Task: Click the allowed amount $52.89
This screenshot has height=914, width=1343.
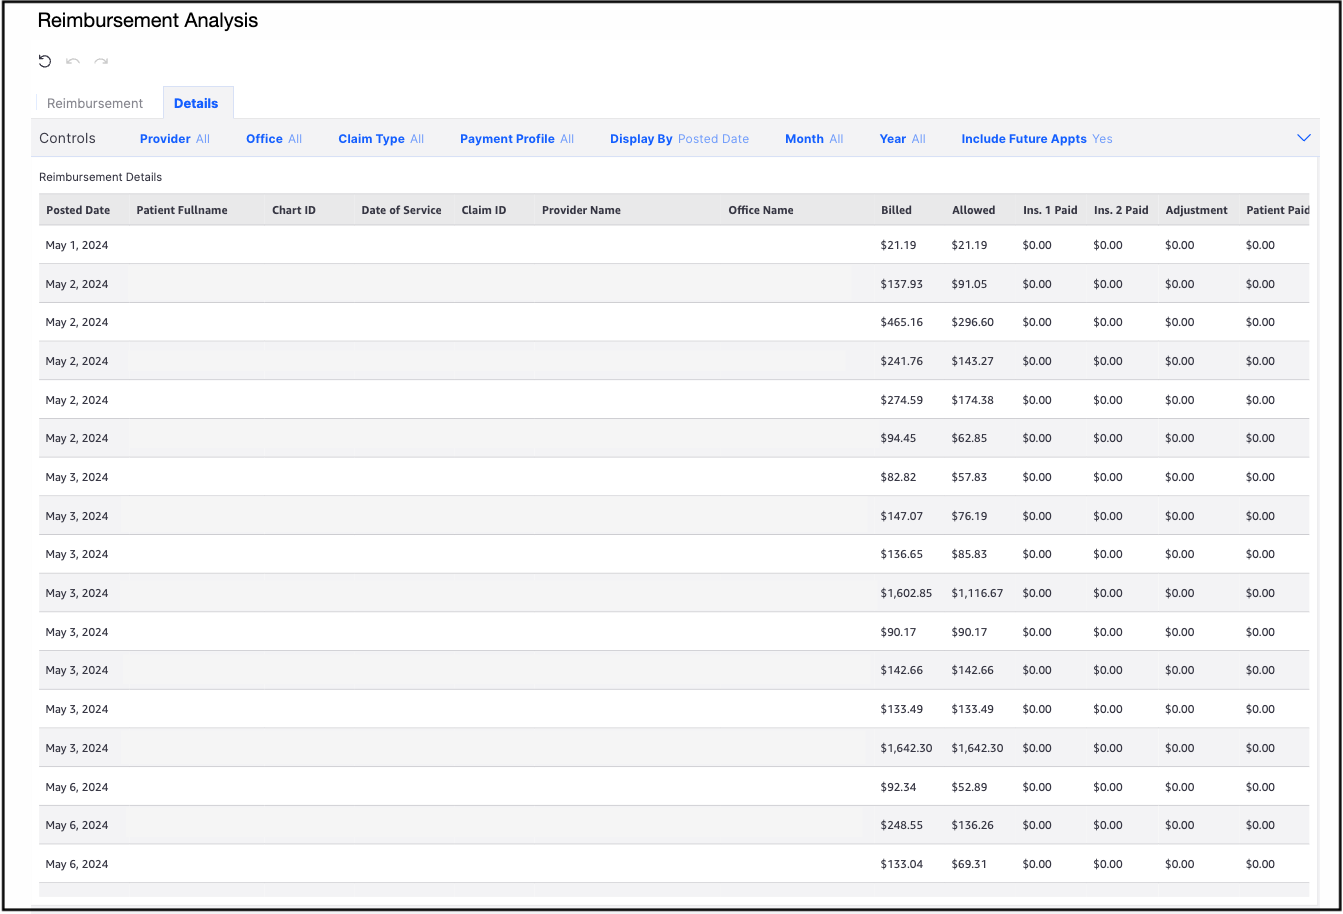Action: pyautogui.click(x=969, y=787)
